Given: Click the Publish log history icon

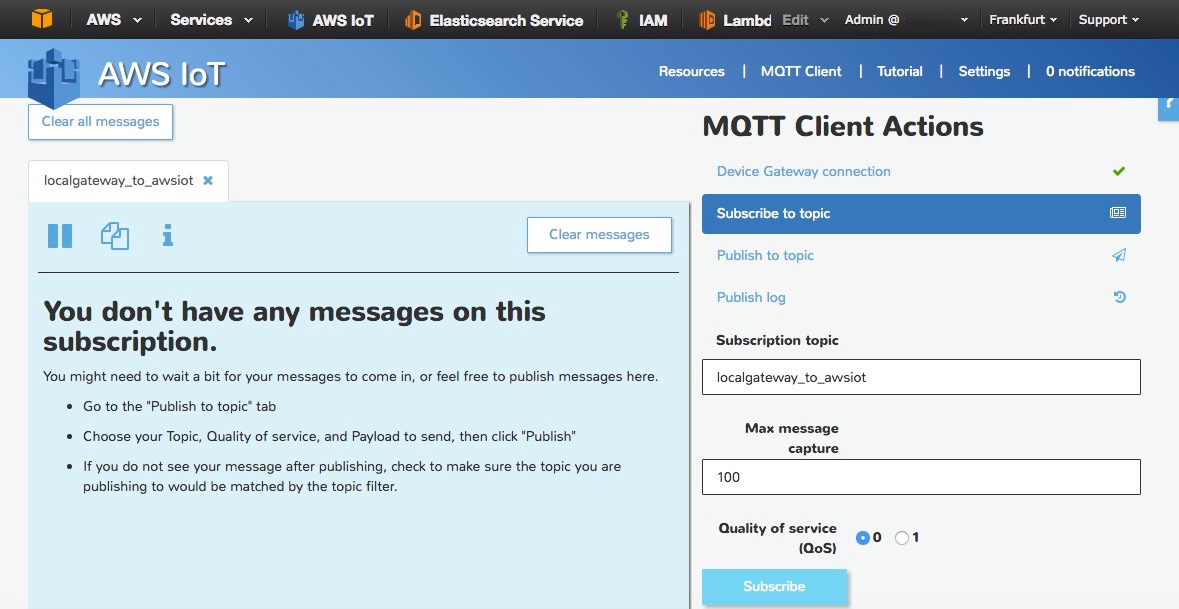Looking at the screenshot, I should click(1120, 297).
